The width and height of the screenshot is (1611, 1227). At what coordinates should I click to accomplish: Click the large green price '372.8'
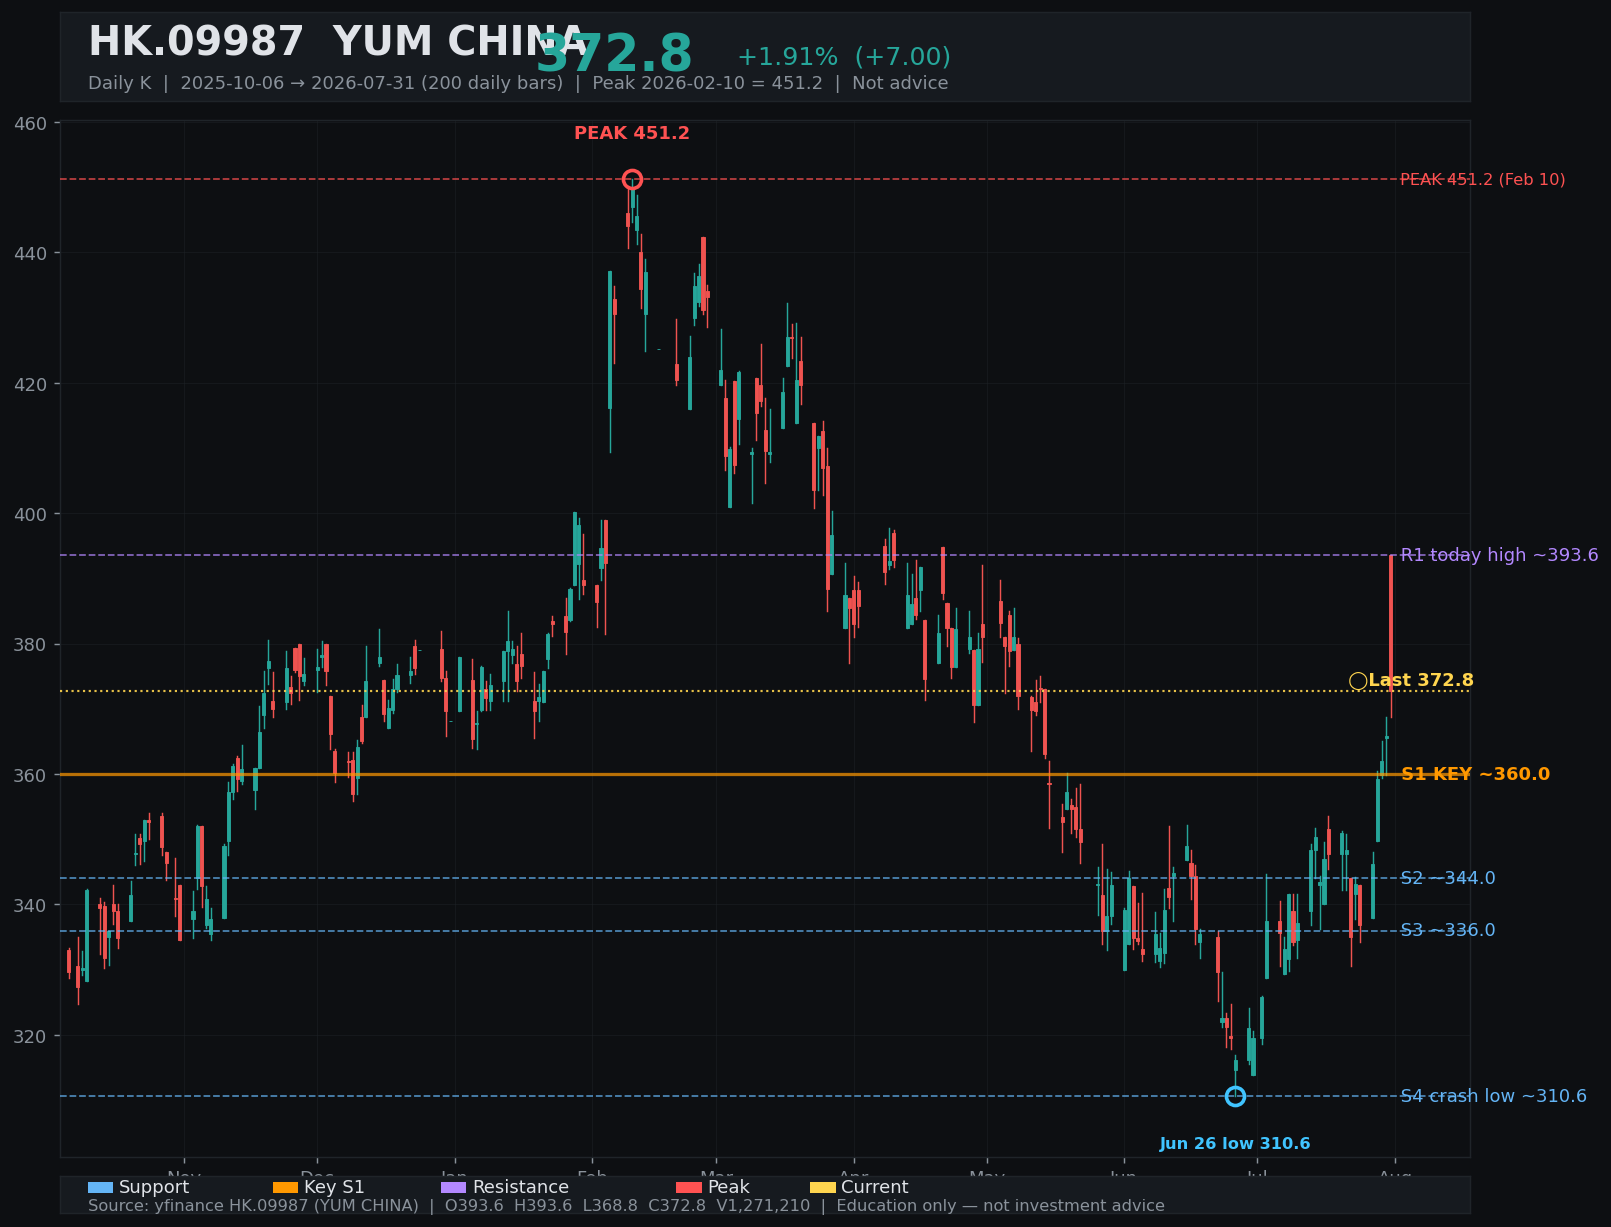pyautogui.click(x=614, y=54)
